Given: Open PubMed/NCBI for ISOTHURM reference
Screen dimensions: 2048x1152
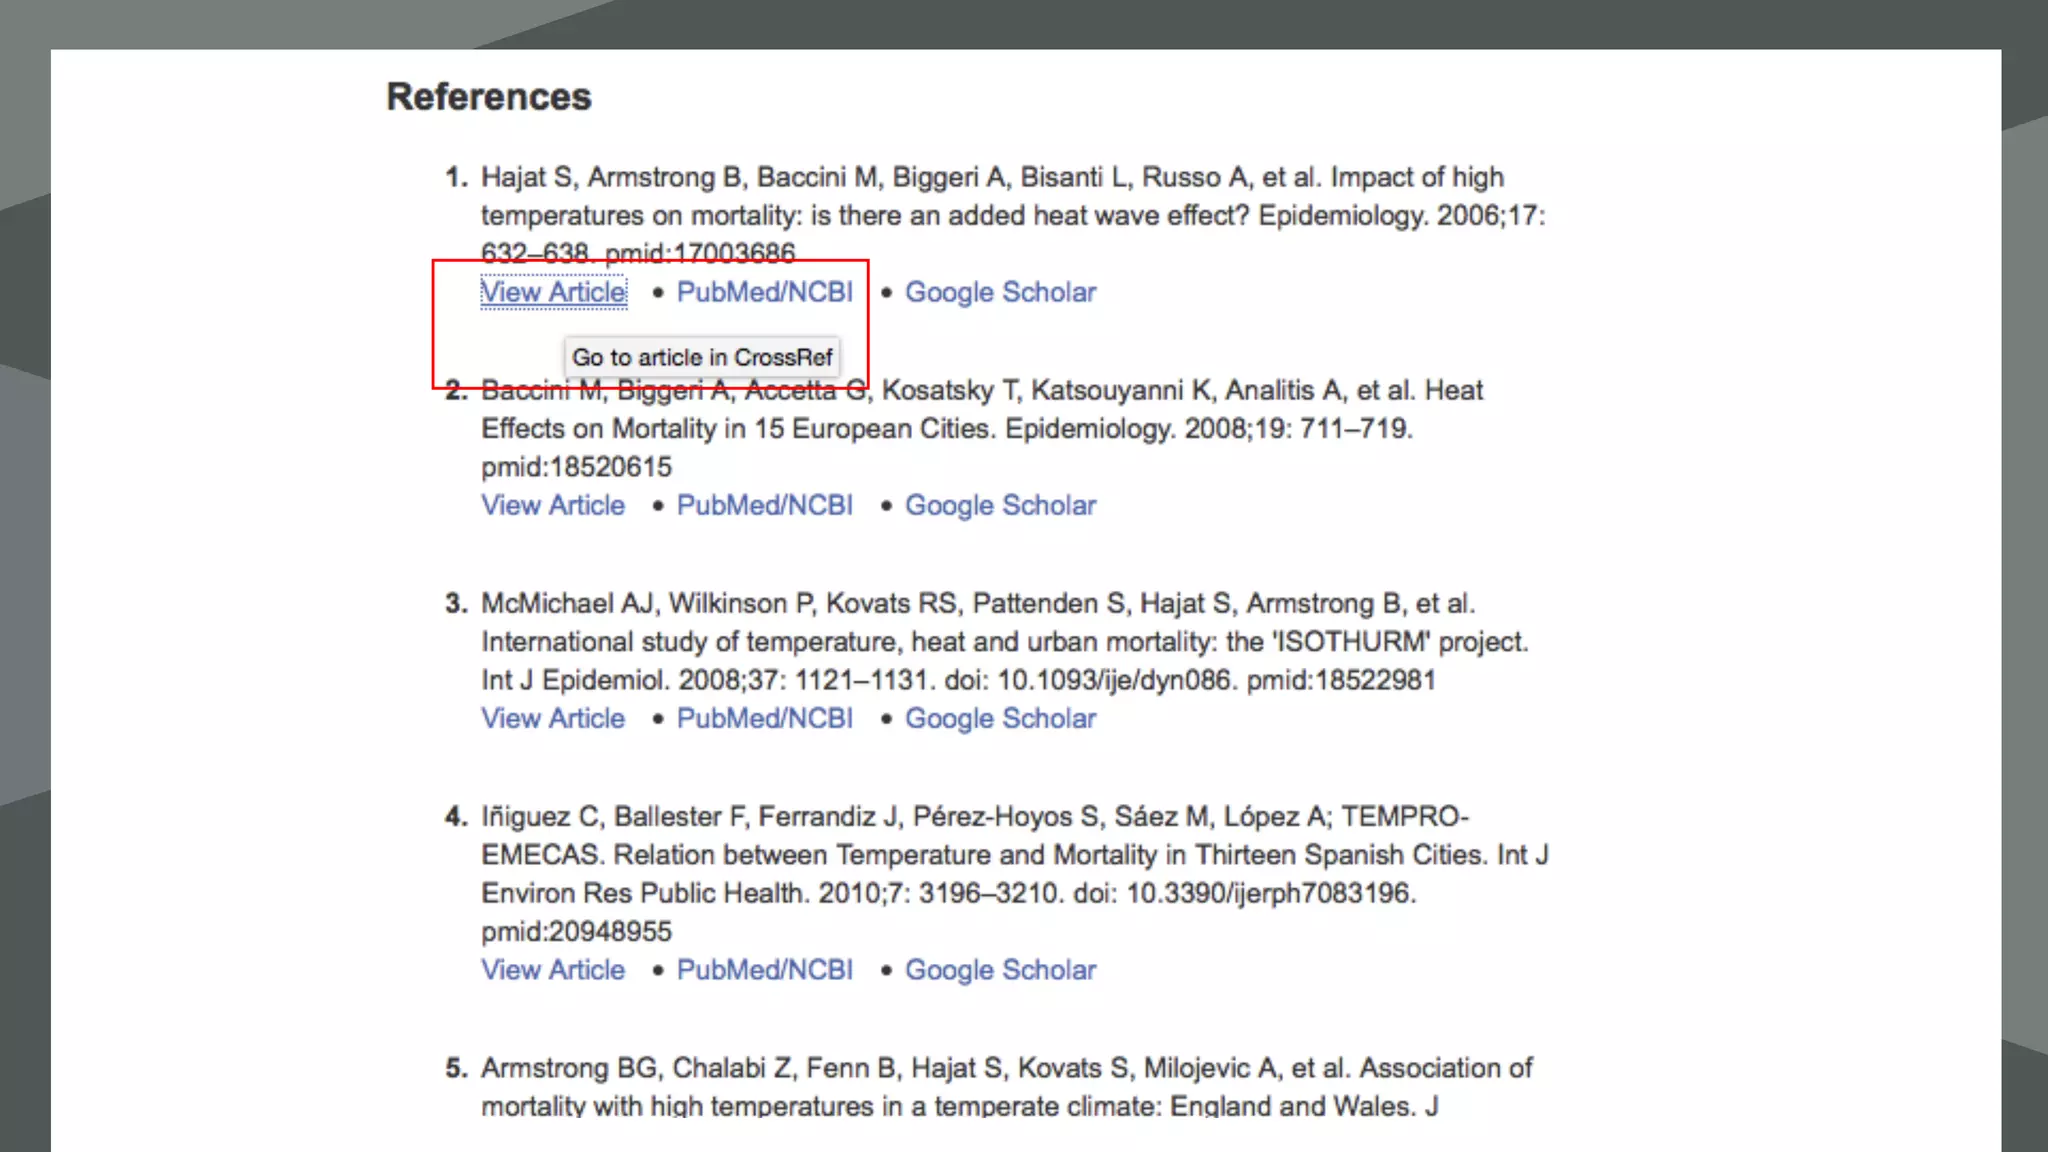Looking at the screenshot, I should click(764, 718).
